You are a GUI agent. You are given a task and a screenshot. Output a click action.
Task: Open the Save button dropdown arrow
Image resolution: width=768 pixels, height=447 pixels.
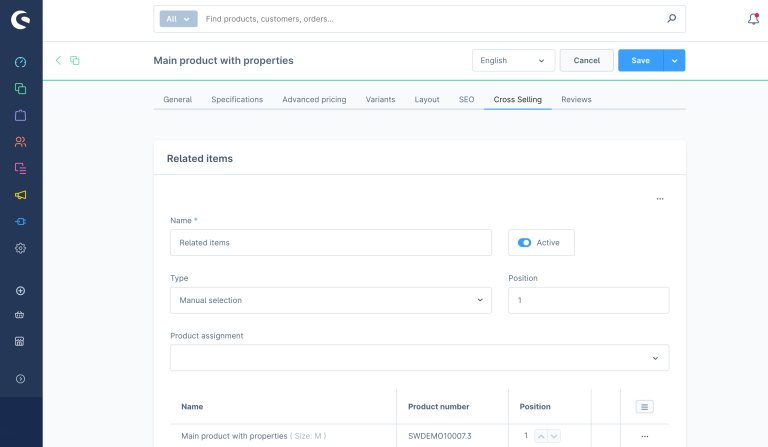click(674, 60)
